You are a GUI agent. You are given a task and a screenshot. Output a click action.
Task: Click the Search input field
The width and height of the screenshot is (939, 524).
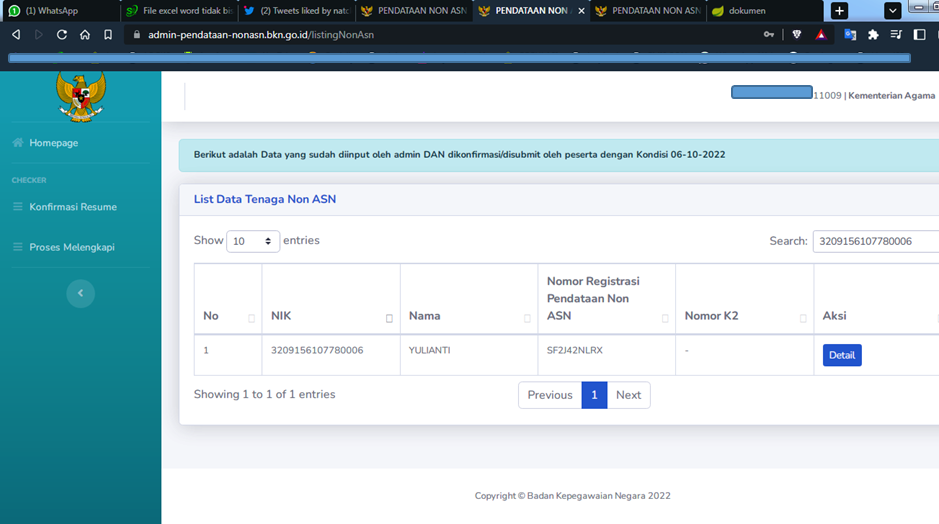876,241
